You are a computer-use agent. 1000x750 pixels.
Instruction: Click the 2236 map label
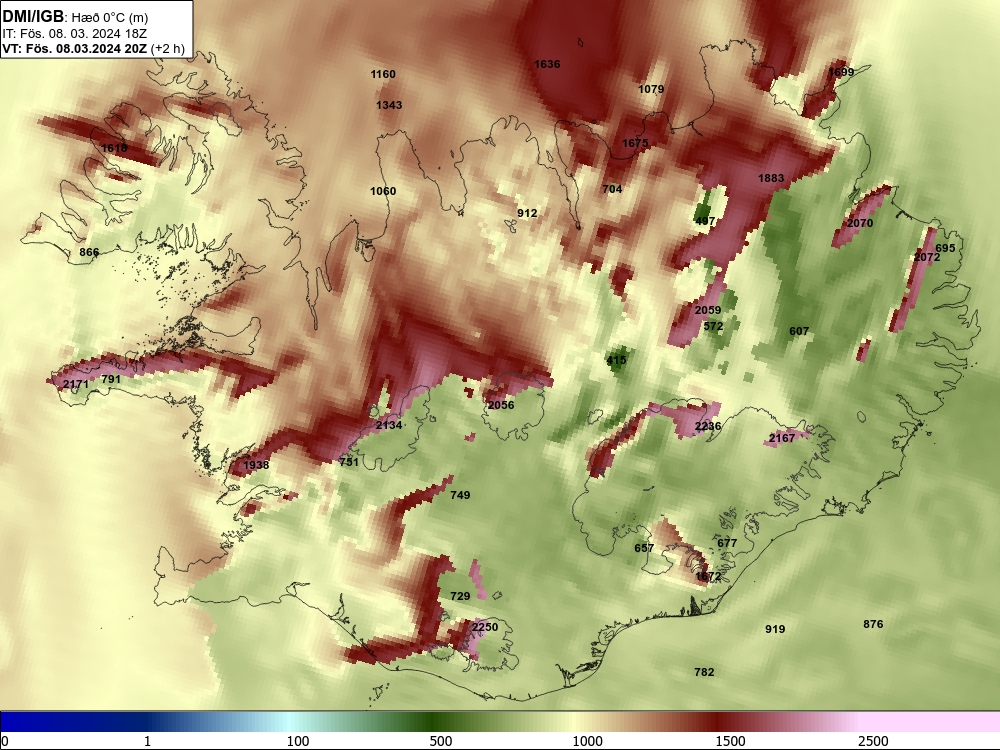point(708,427)
